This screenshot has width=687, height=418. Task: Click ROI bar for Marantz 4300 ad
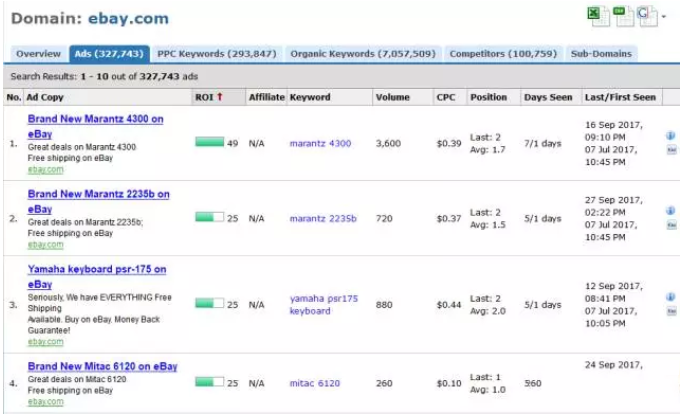pos(209,143)
